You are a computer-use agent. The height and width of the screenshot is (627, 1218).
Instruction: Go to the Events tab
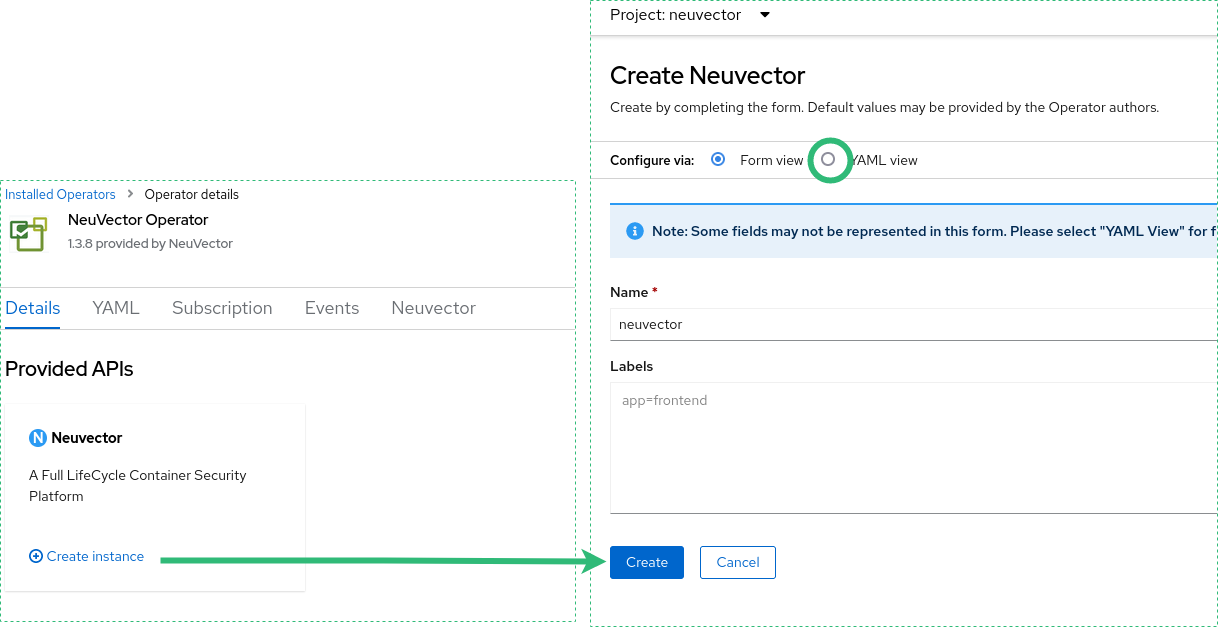[x=332, y=308]
